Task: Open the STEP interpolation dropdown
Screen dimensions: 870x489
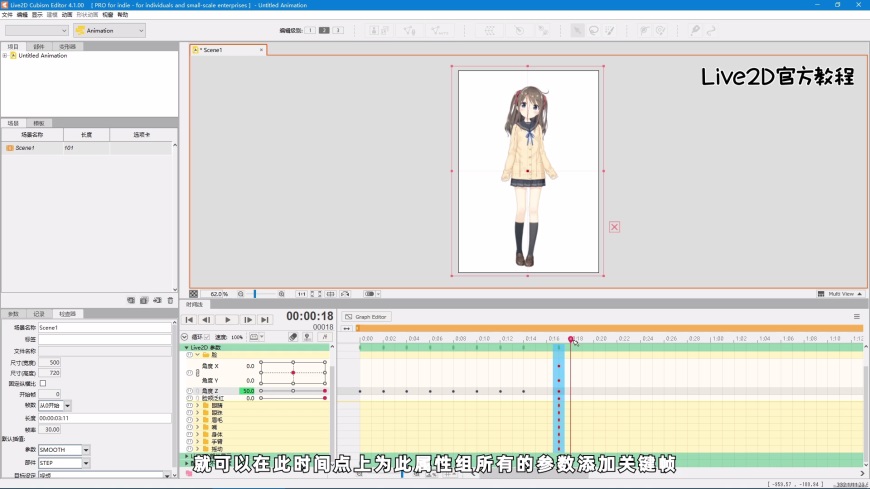Action: (x=64, y=463)
